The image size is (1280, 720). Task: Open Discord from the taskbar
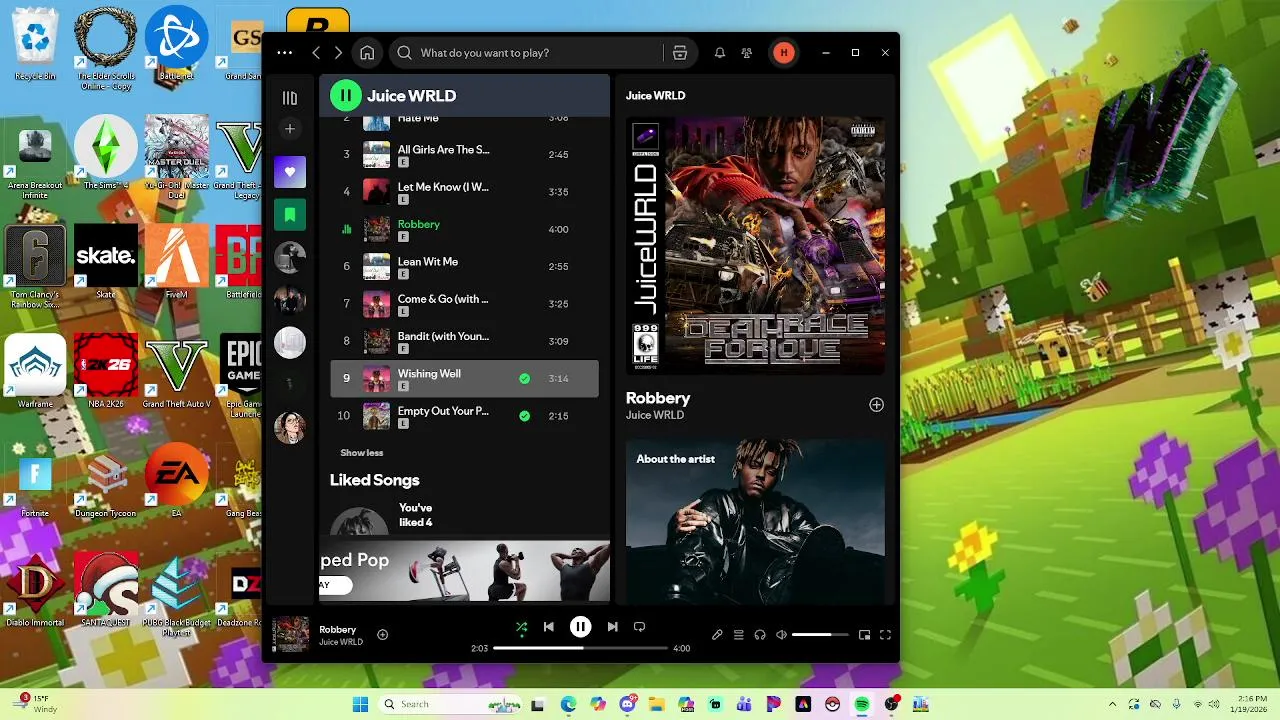[628, 704]
